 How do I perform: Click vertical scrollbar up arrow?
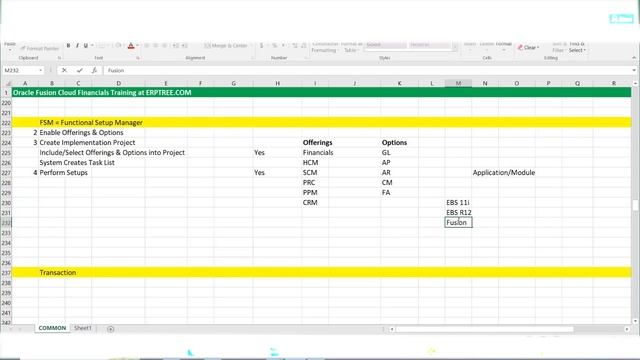point(635,83)
